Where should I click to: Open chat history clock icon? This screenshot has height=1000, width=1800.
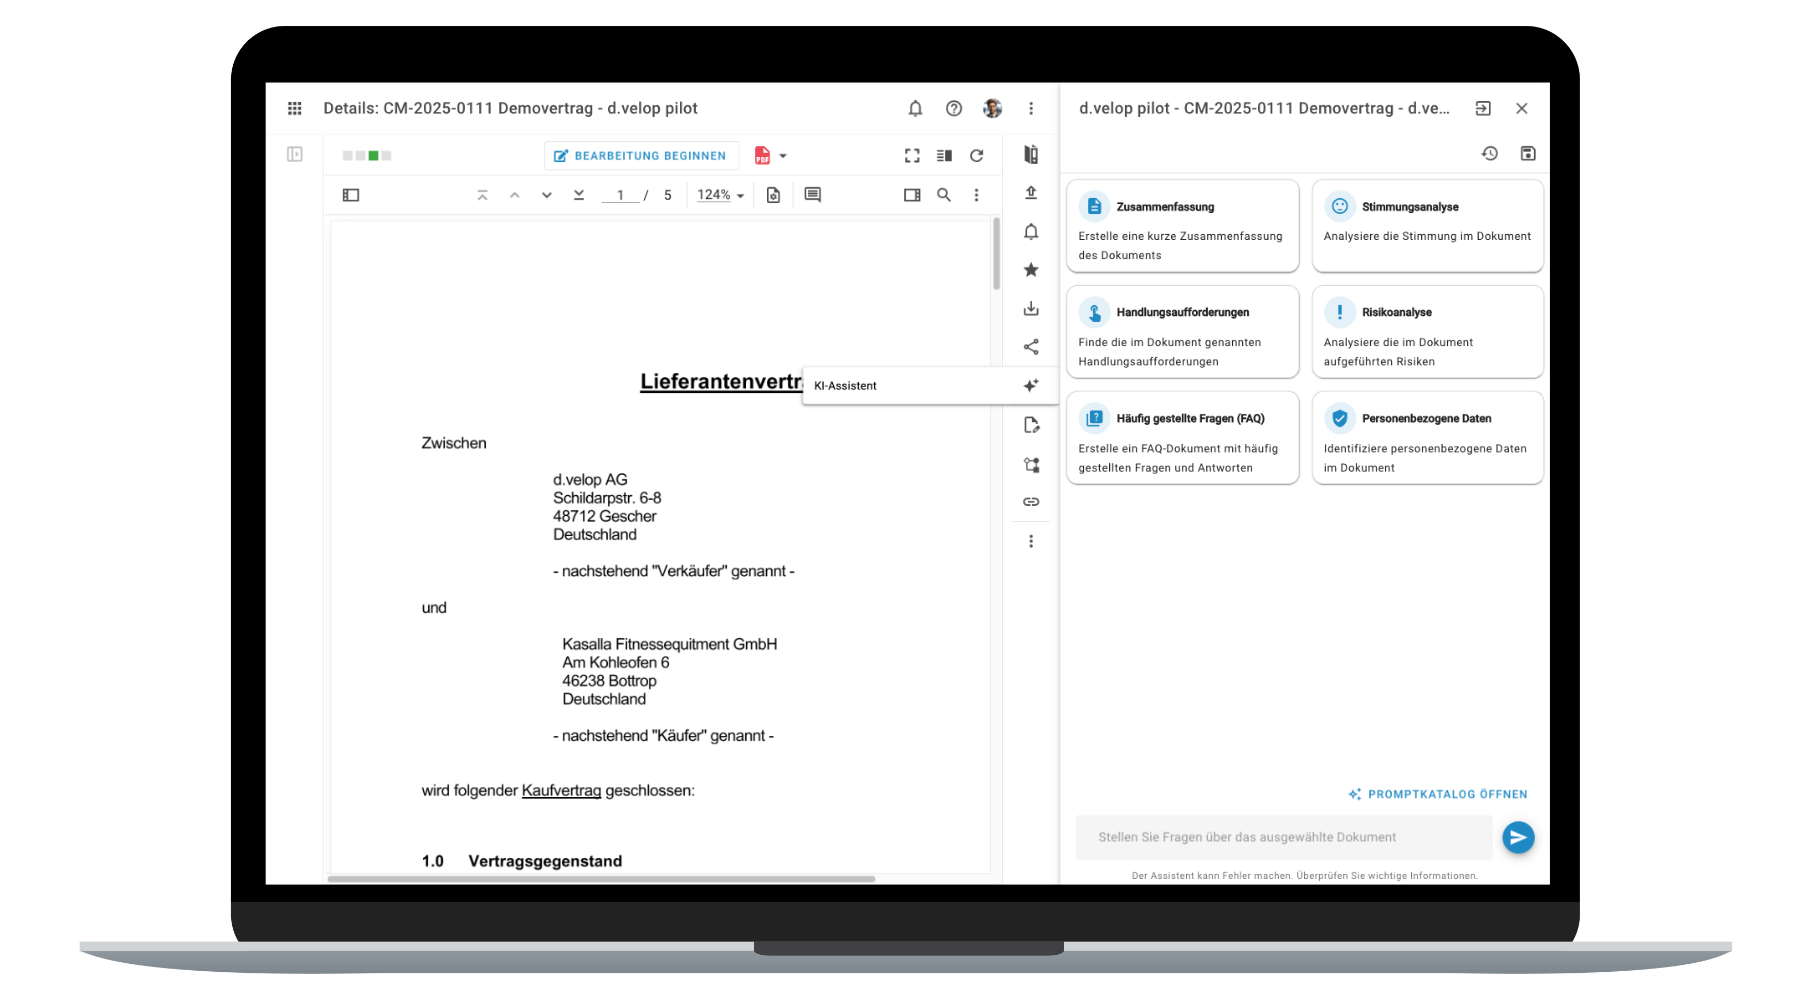(1490, 153)
